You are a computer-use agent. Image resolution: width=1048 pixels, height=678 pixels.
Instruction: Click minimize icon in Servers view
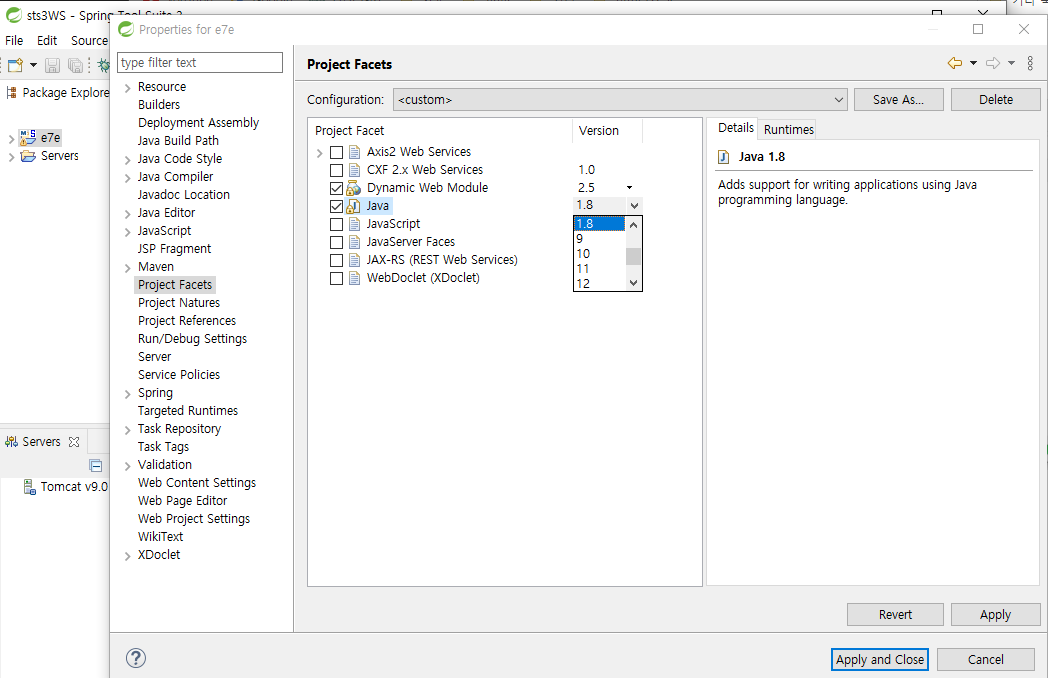coord(96,465)
